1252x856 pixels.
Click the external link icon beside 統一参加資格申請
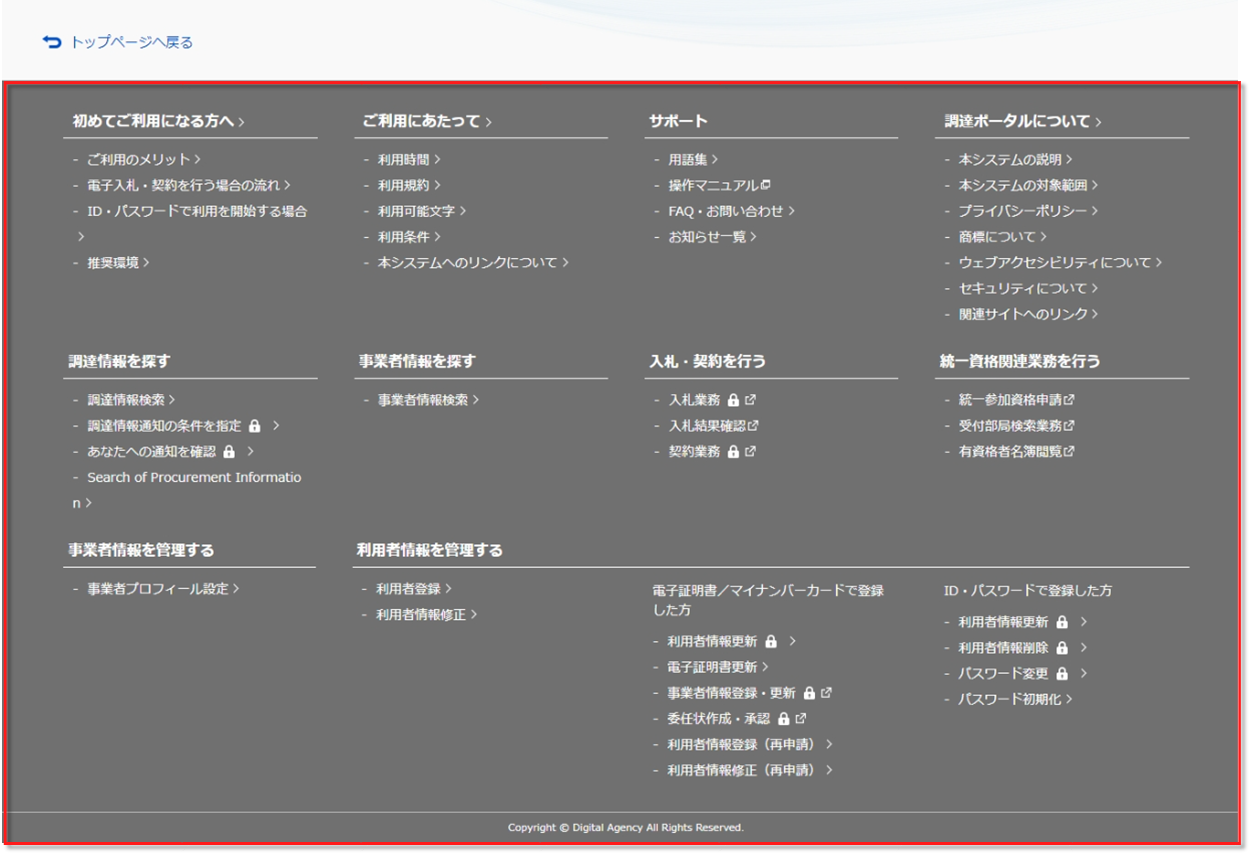(1069, 399)
